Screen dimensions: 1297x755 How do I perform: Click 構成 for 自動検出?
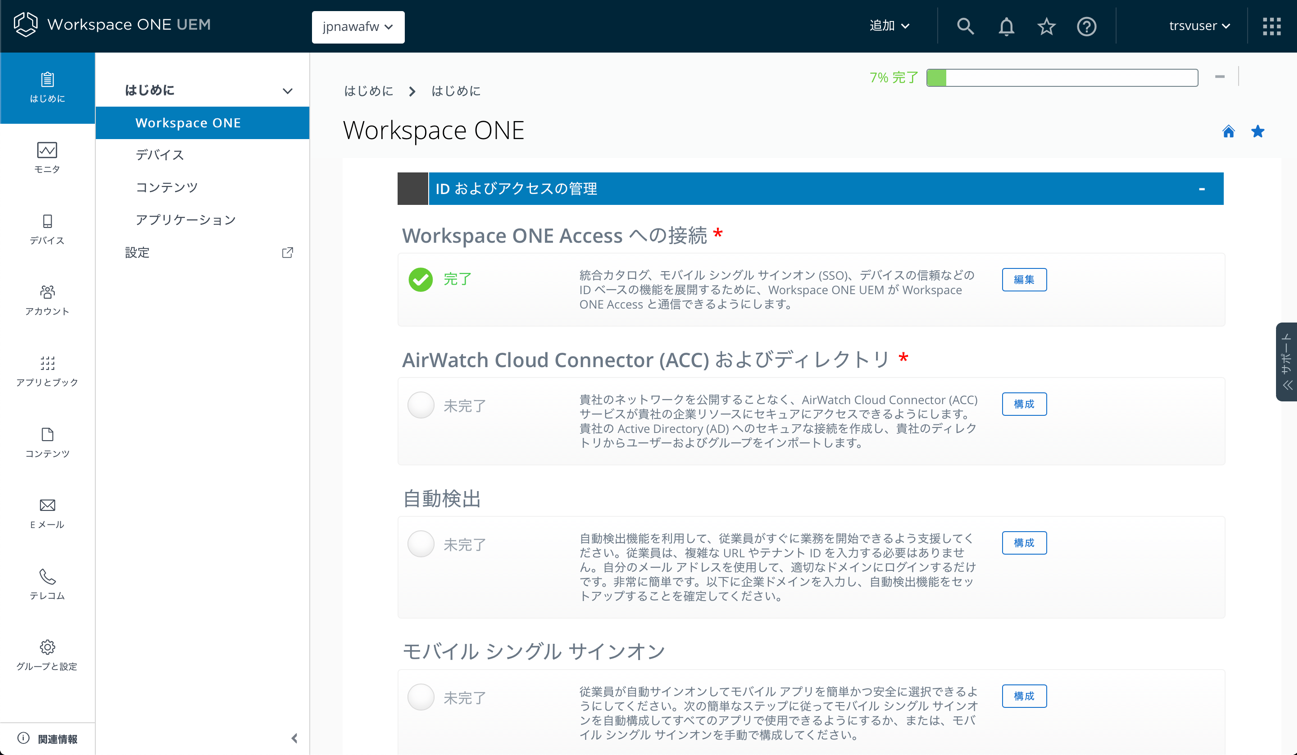pos(1024,543)
